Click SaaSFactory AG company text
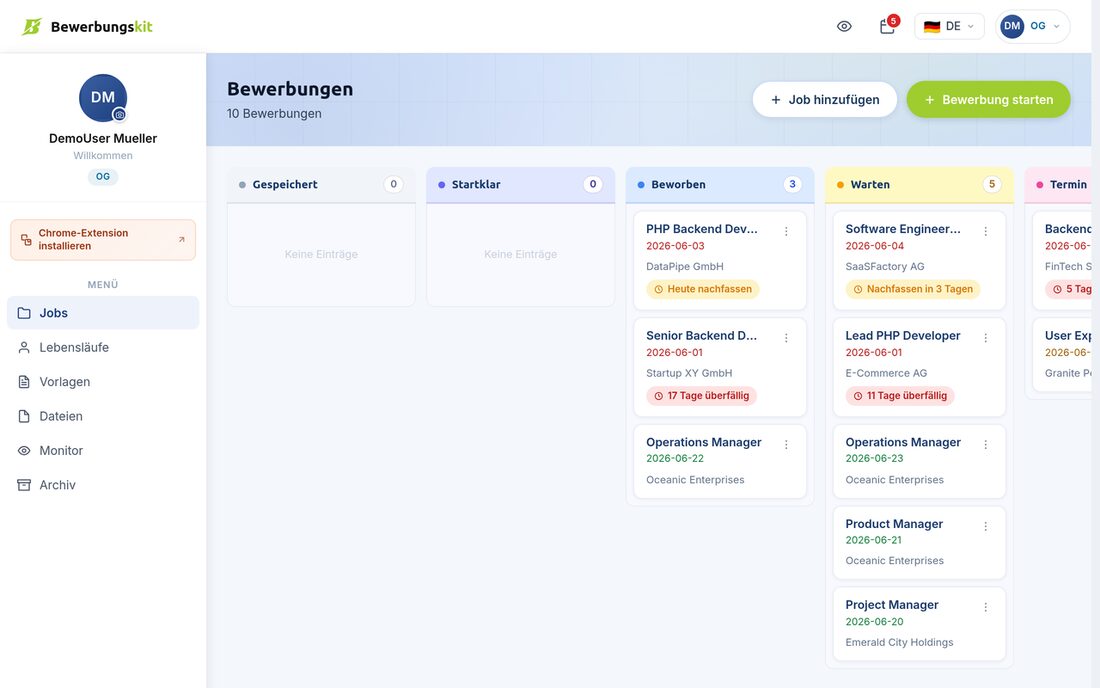Screen dimensions: 1100x688 [x=885, y=267]
